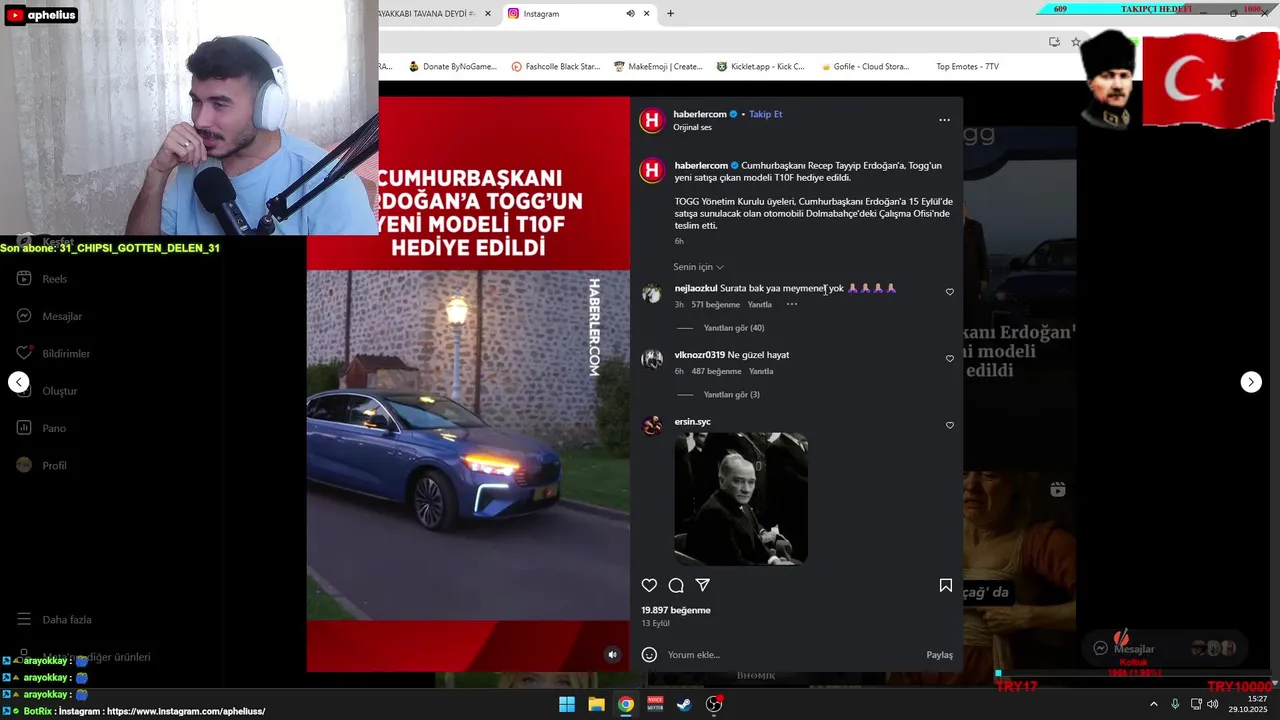Follow haberlercom with Takip Et
The height and width of the screenshot is (720, 1280).
(x=766, y=114)
